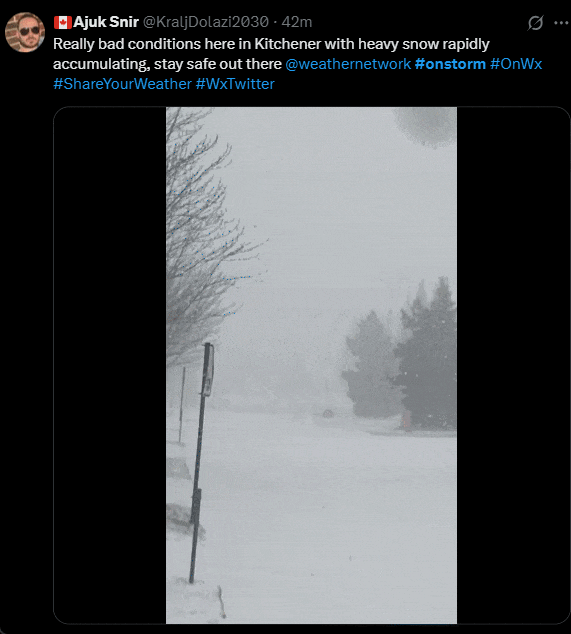Open Ajuk Snir's profile avatar

25,32
